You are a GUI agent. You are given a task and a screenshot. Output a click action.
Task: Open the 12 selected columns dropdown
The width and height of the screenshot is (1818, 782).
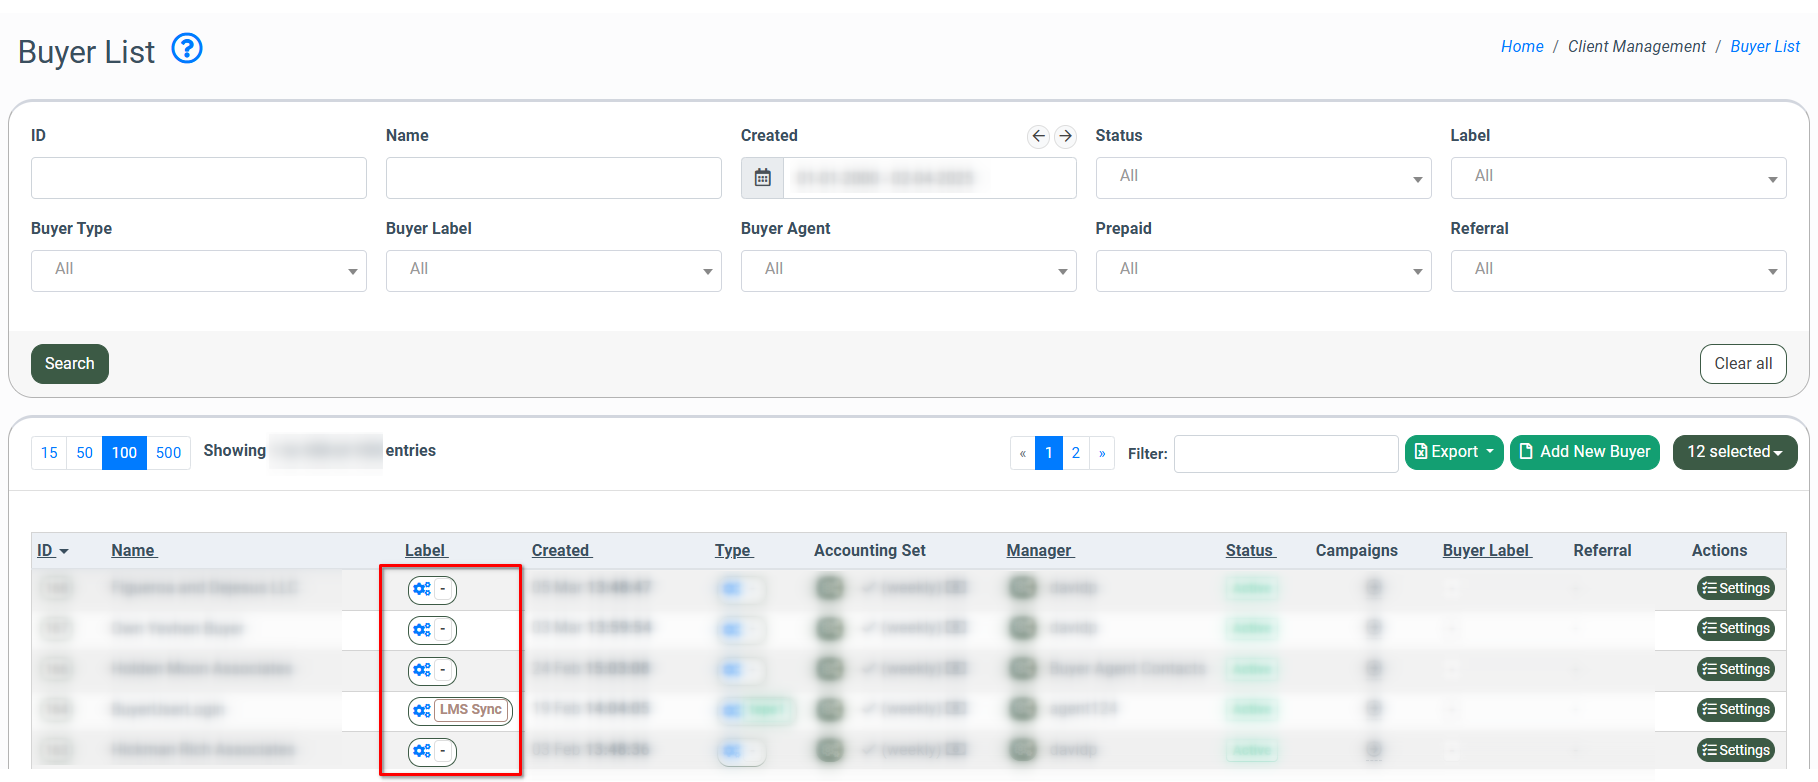pos(1734,452)
